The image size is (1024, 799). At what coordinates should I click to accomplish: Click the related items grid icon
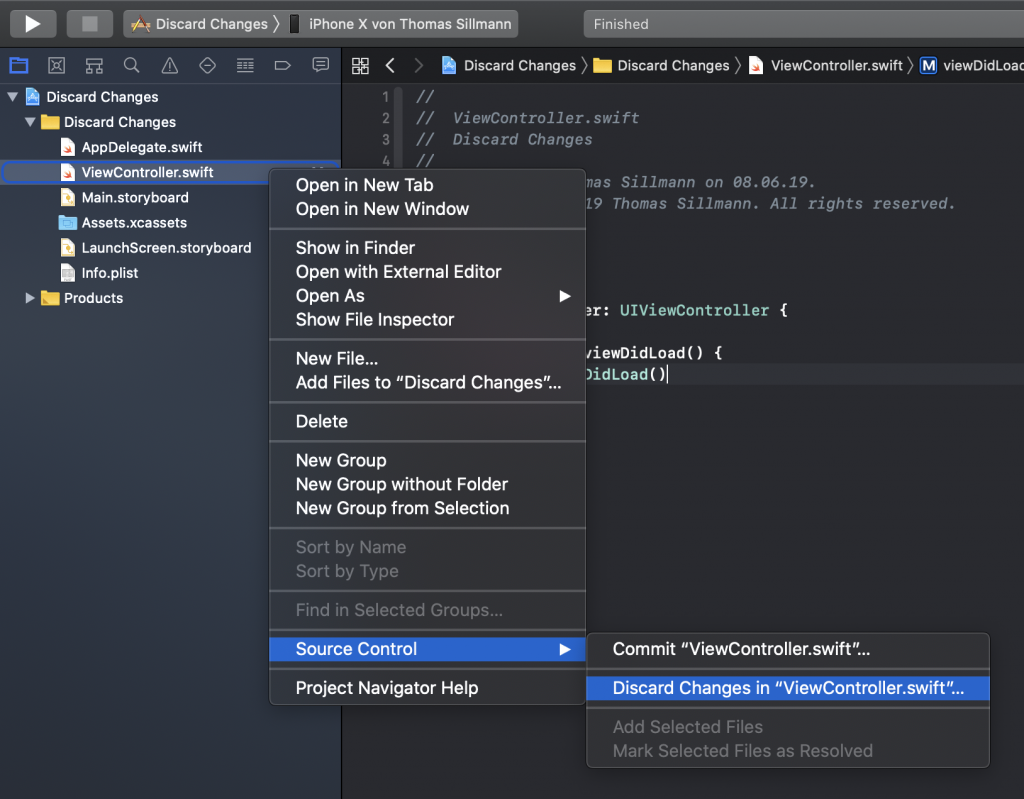coord(360,65)
